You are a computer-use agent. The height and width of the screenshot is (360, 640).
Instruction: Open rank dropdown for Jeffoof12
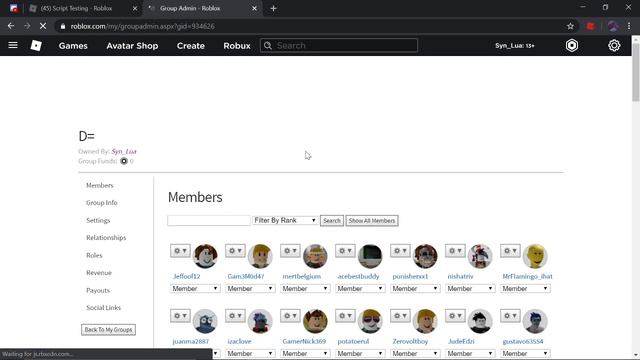(x=195, y=289)
